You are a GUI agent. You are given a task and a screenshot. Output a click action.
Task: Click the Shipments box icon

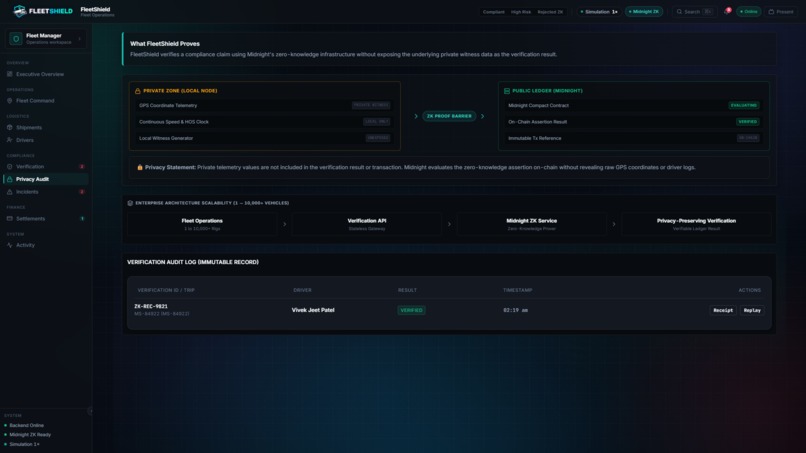[x=10, y=128]
